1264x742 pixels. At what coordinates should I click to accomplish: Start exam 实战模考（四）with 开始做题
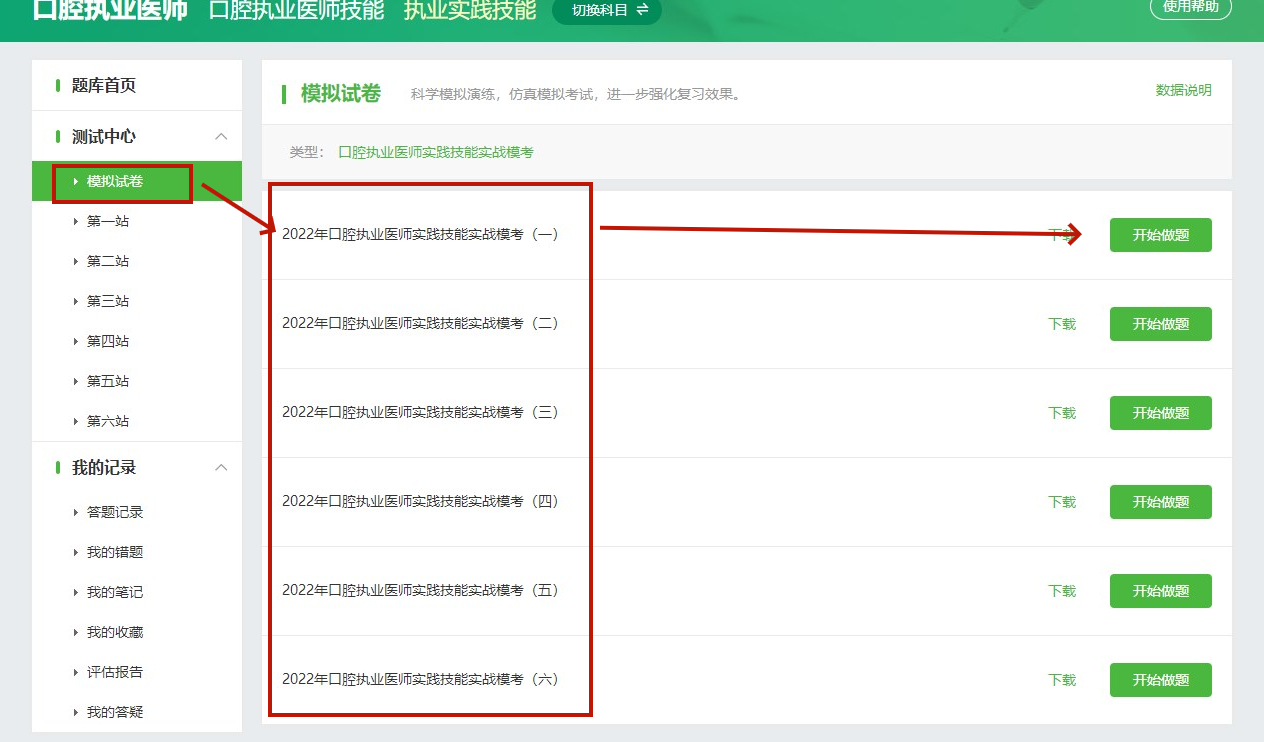pyautogui.click(x=1160, y=502)
